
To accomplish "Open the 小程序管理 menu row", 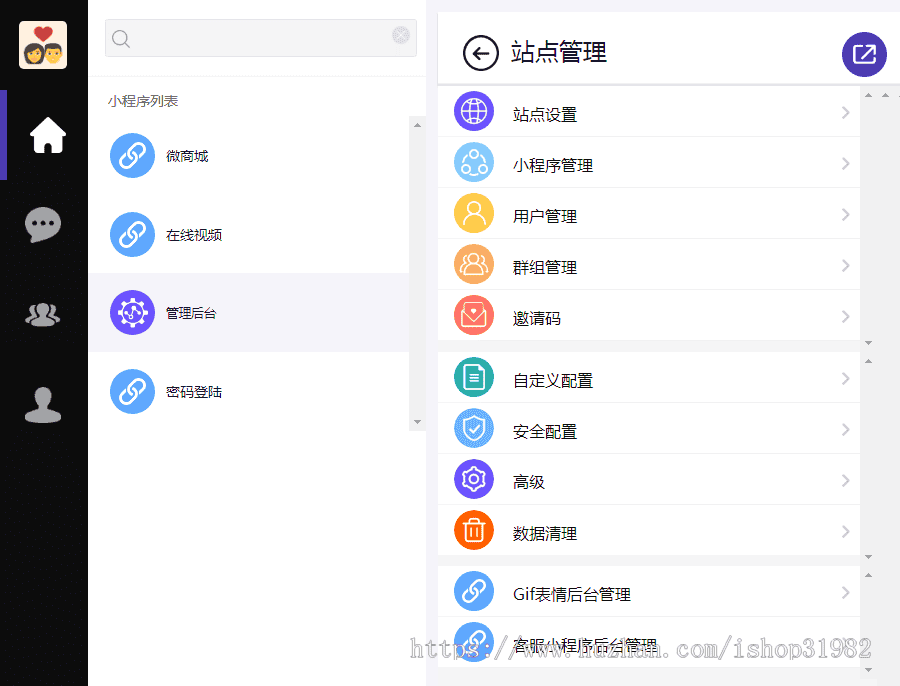I will coord(649,162).
